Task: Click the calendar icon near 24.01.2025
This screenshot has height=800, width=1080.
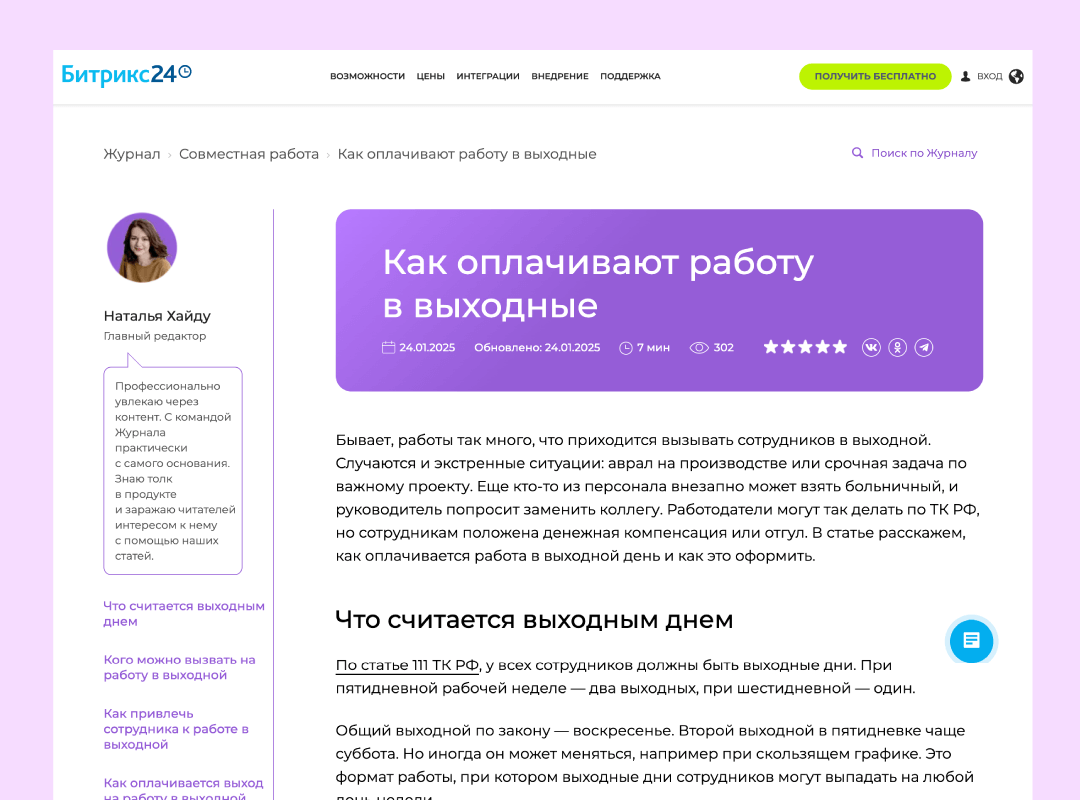Action: pos(388,347)
